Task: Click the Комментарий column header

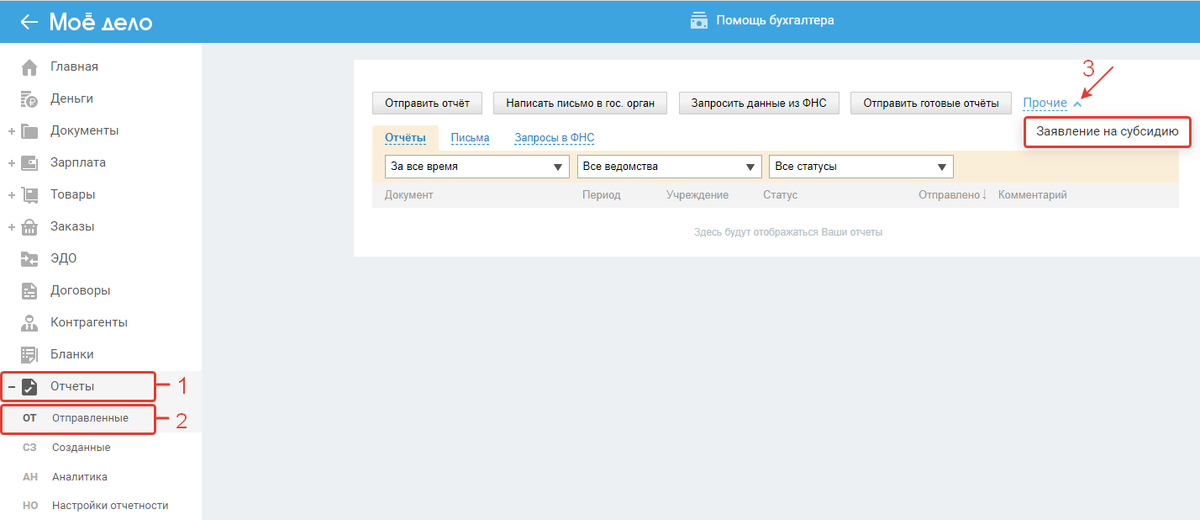Action: pyautogui.click(x=1032, y=195)
